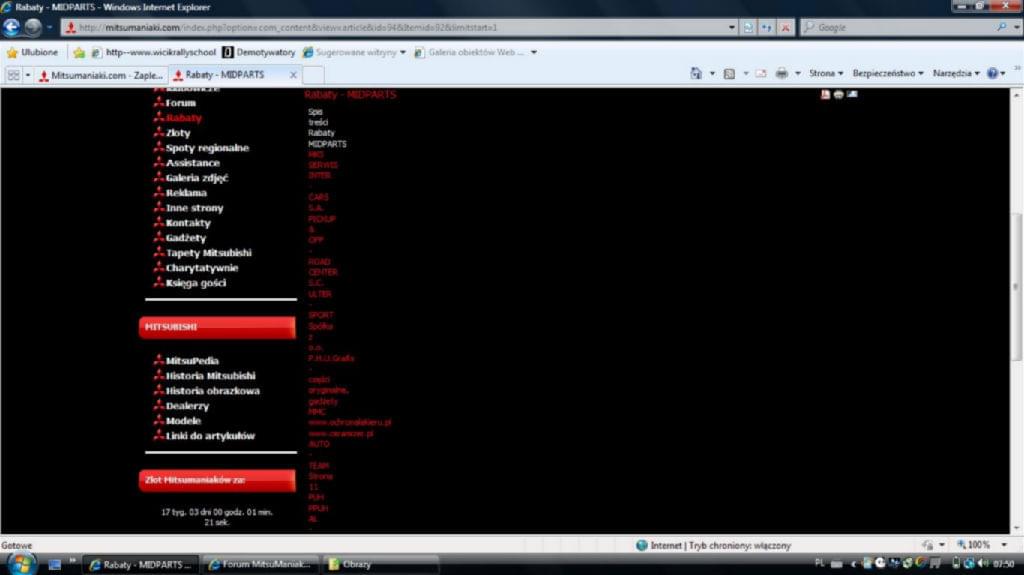Viewport: 1024px width, 575px height.
Task: Open the Obrazy taskbar window
Action: point(379,564)
